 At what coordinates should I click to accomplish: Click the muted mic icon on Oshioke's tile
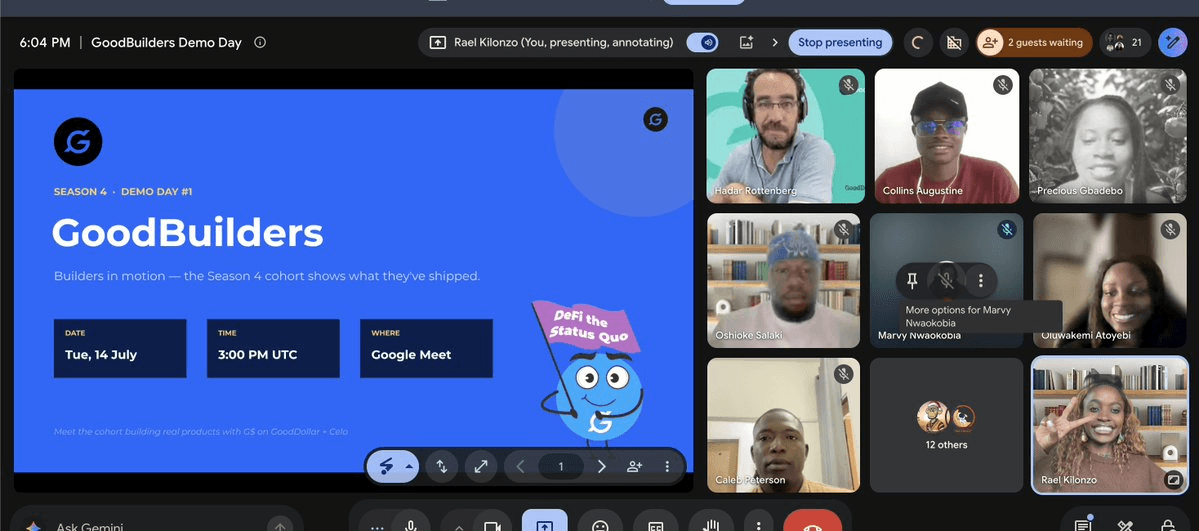click(843, 229)
